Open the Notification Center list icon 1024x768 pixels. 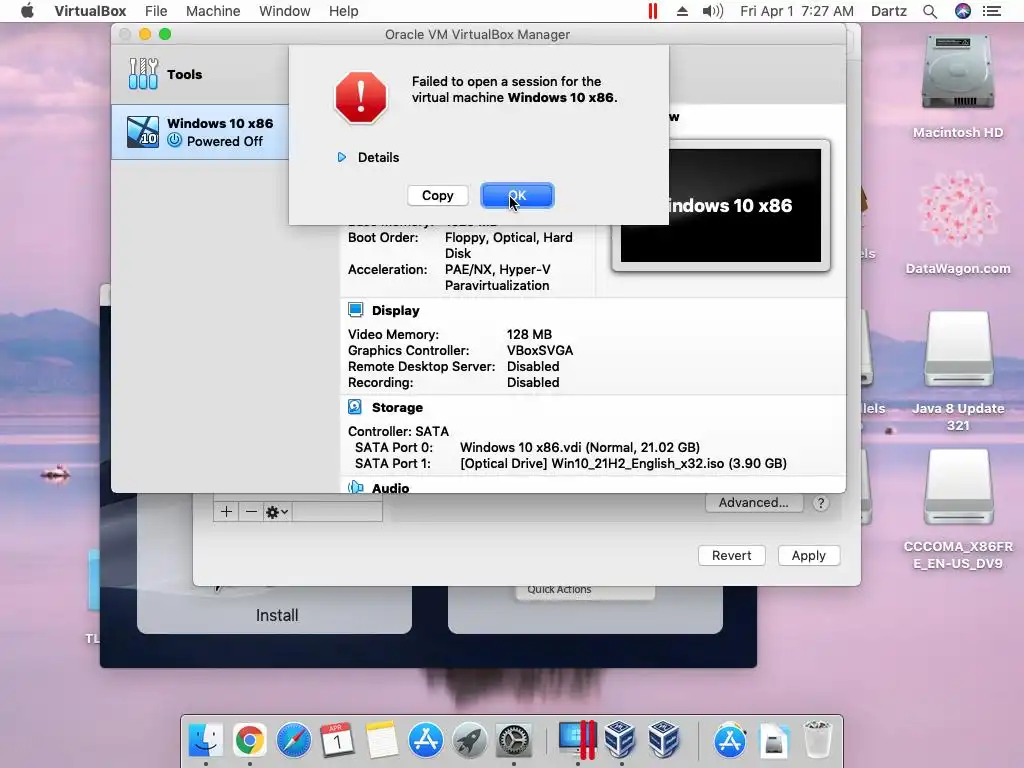coord(992,11)
